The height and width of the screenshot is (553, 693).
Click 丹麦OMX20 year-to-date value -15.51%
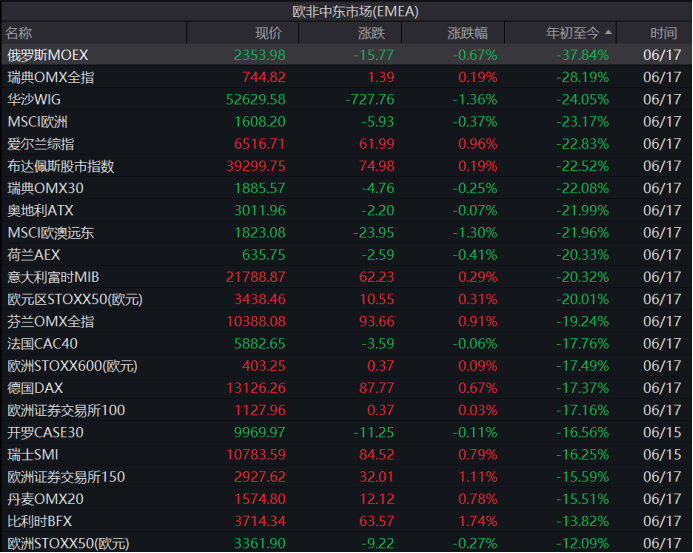point(582,499)
